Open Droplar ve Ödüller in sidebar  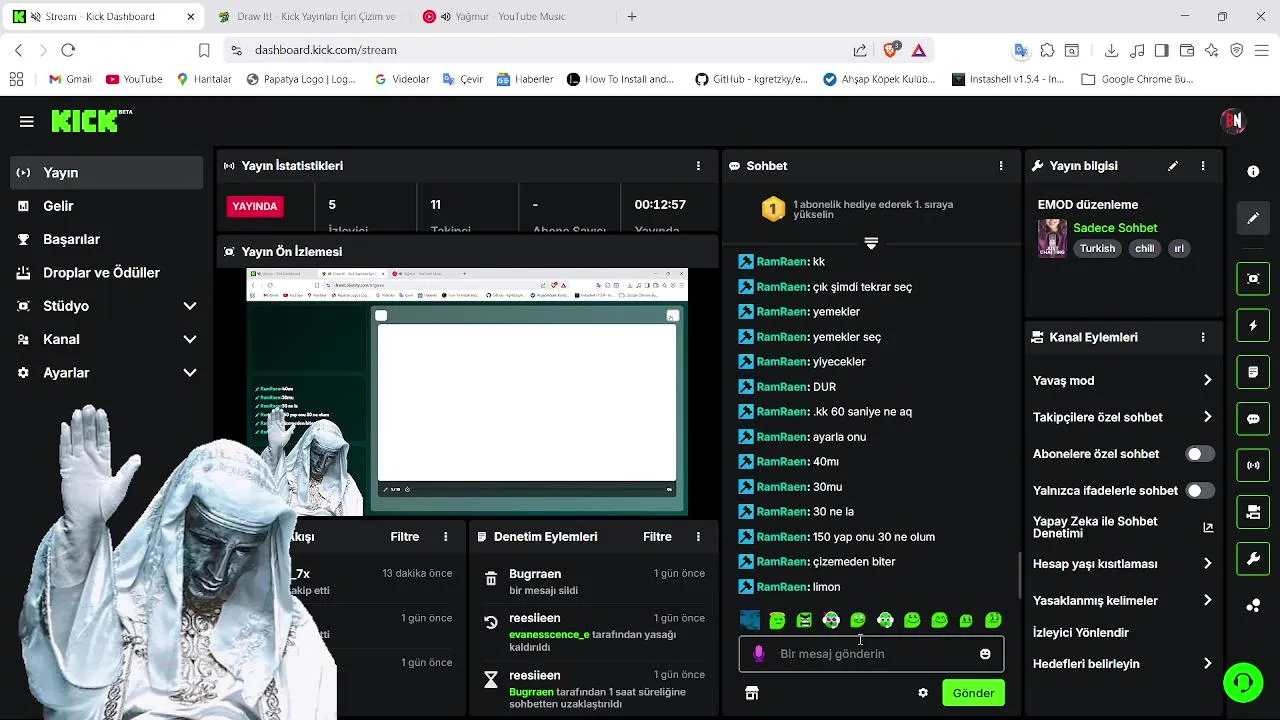click(x=107, y=273)
